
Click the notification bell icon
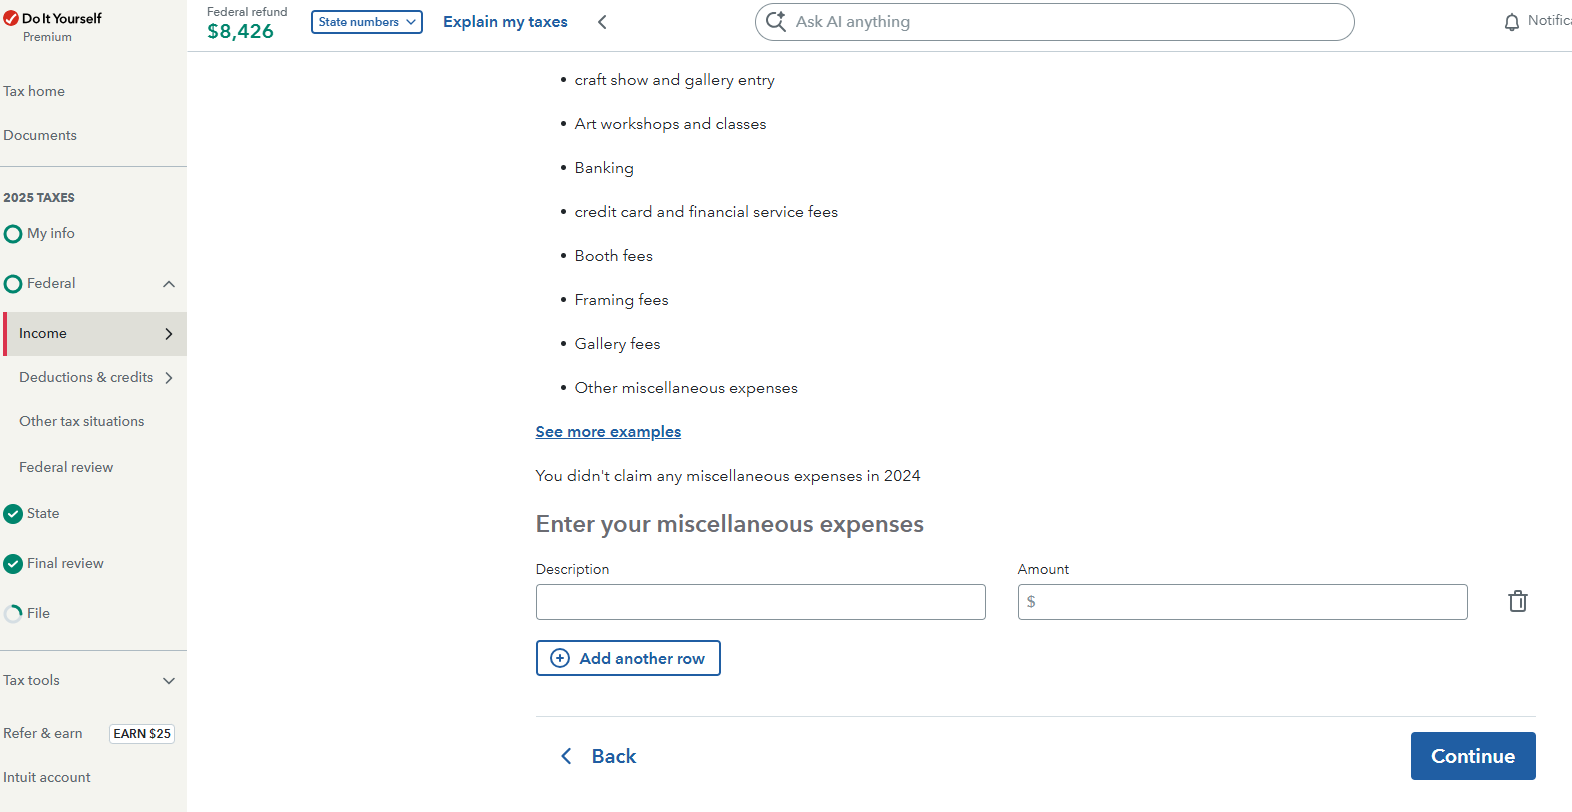tap(1511, 22)
